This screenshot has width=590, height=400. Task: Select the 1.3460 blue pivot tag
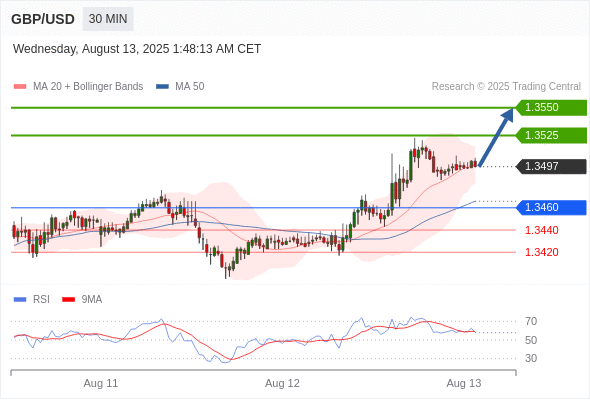tap(551, 207)
